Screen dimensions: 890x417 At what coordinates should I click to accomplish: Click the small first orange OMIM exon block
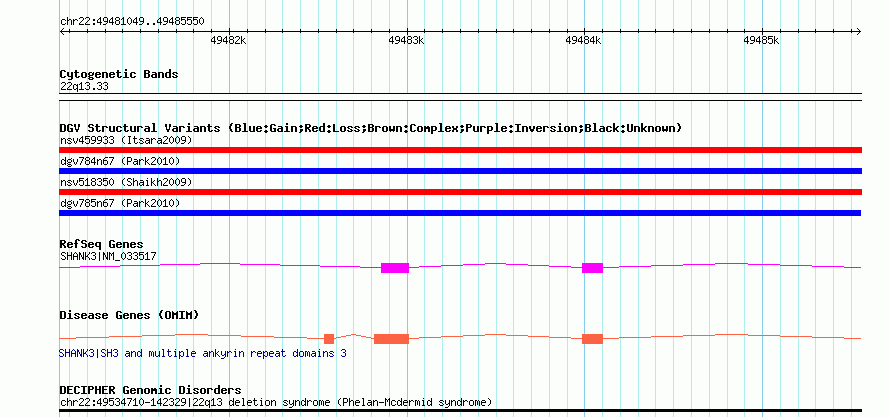point(329,339)
